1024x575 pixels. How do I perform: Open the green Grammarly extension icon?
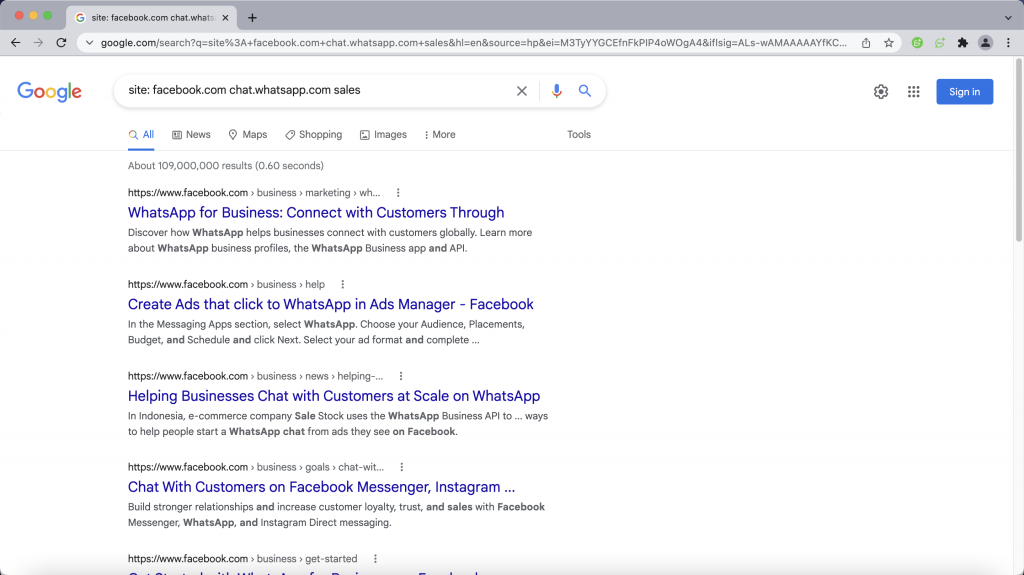(x=917, y=42)
